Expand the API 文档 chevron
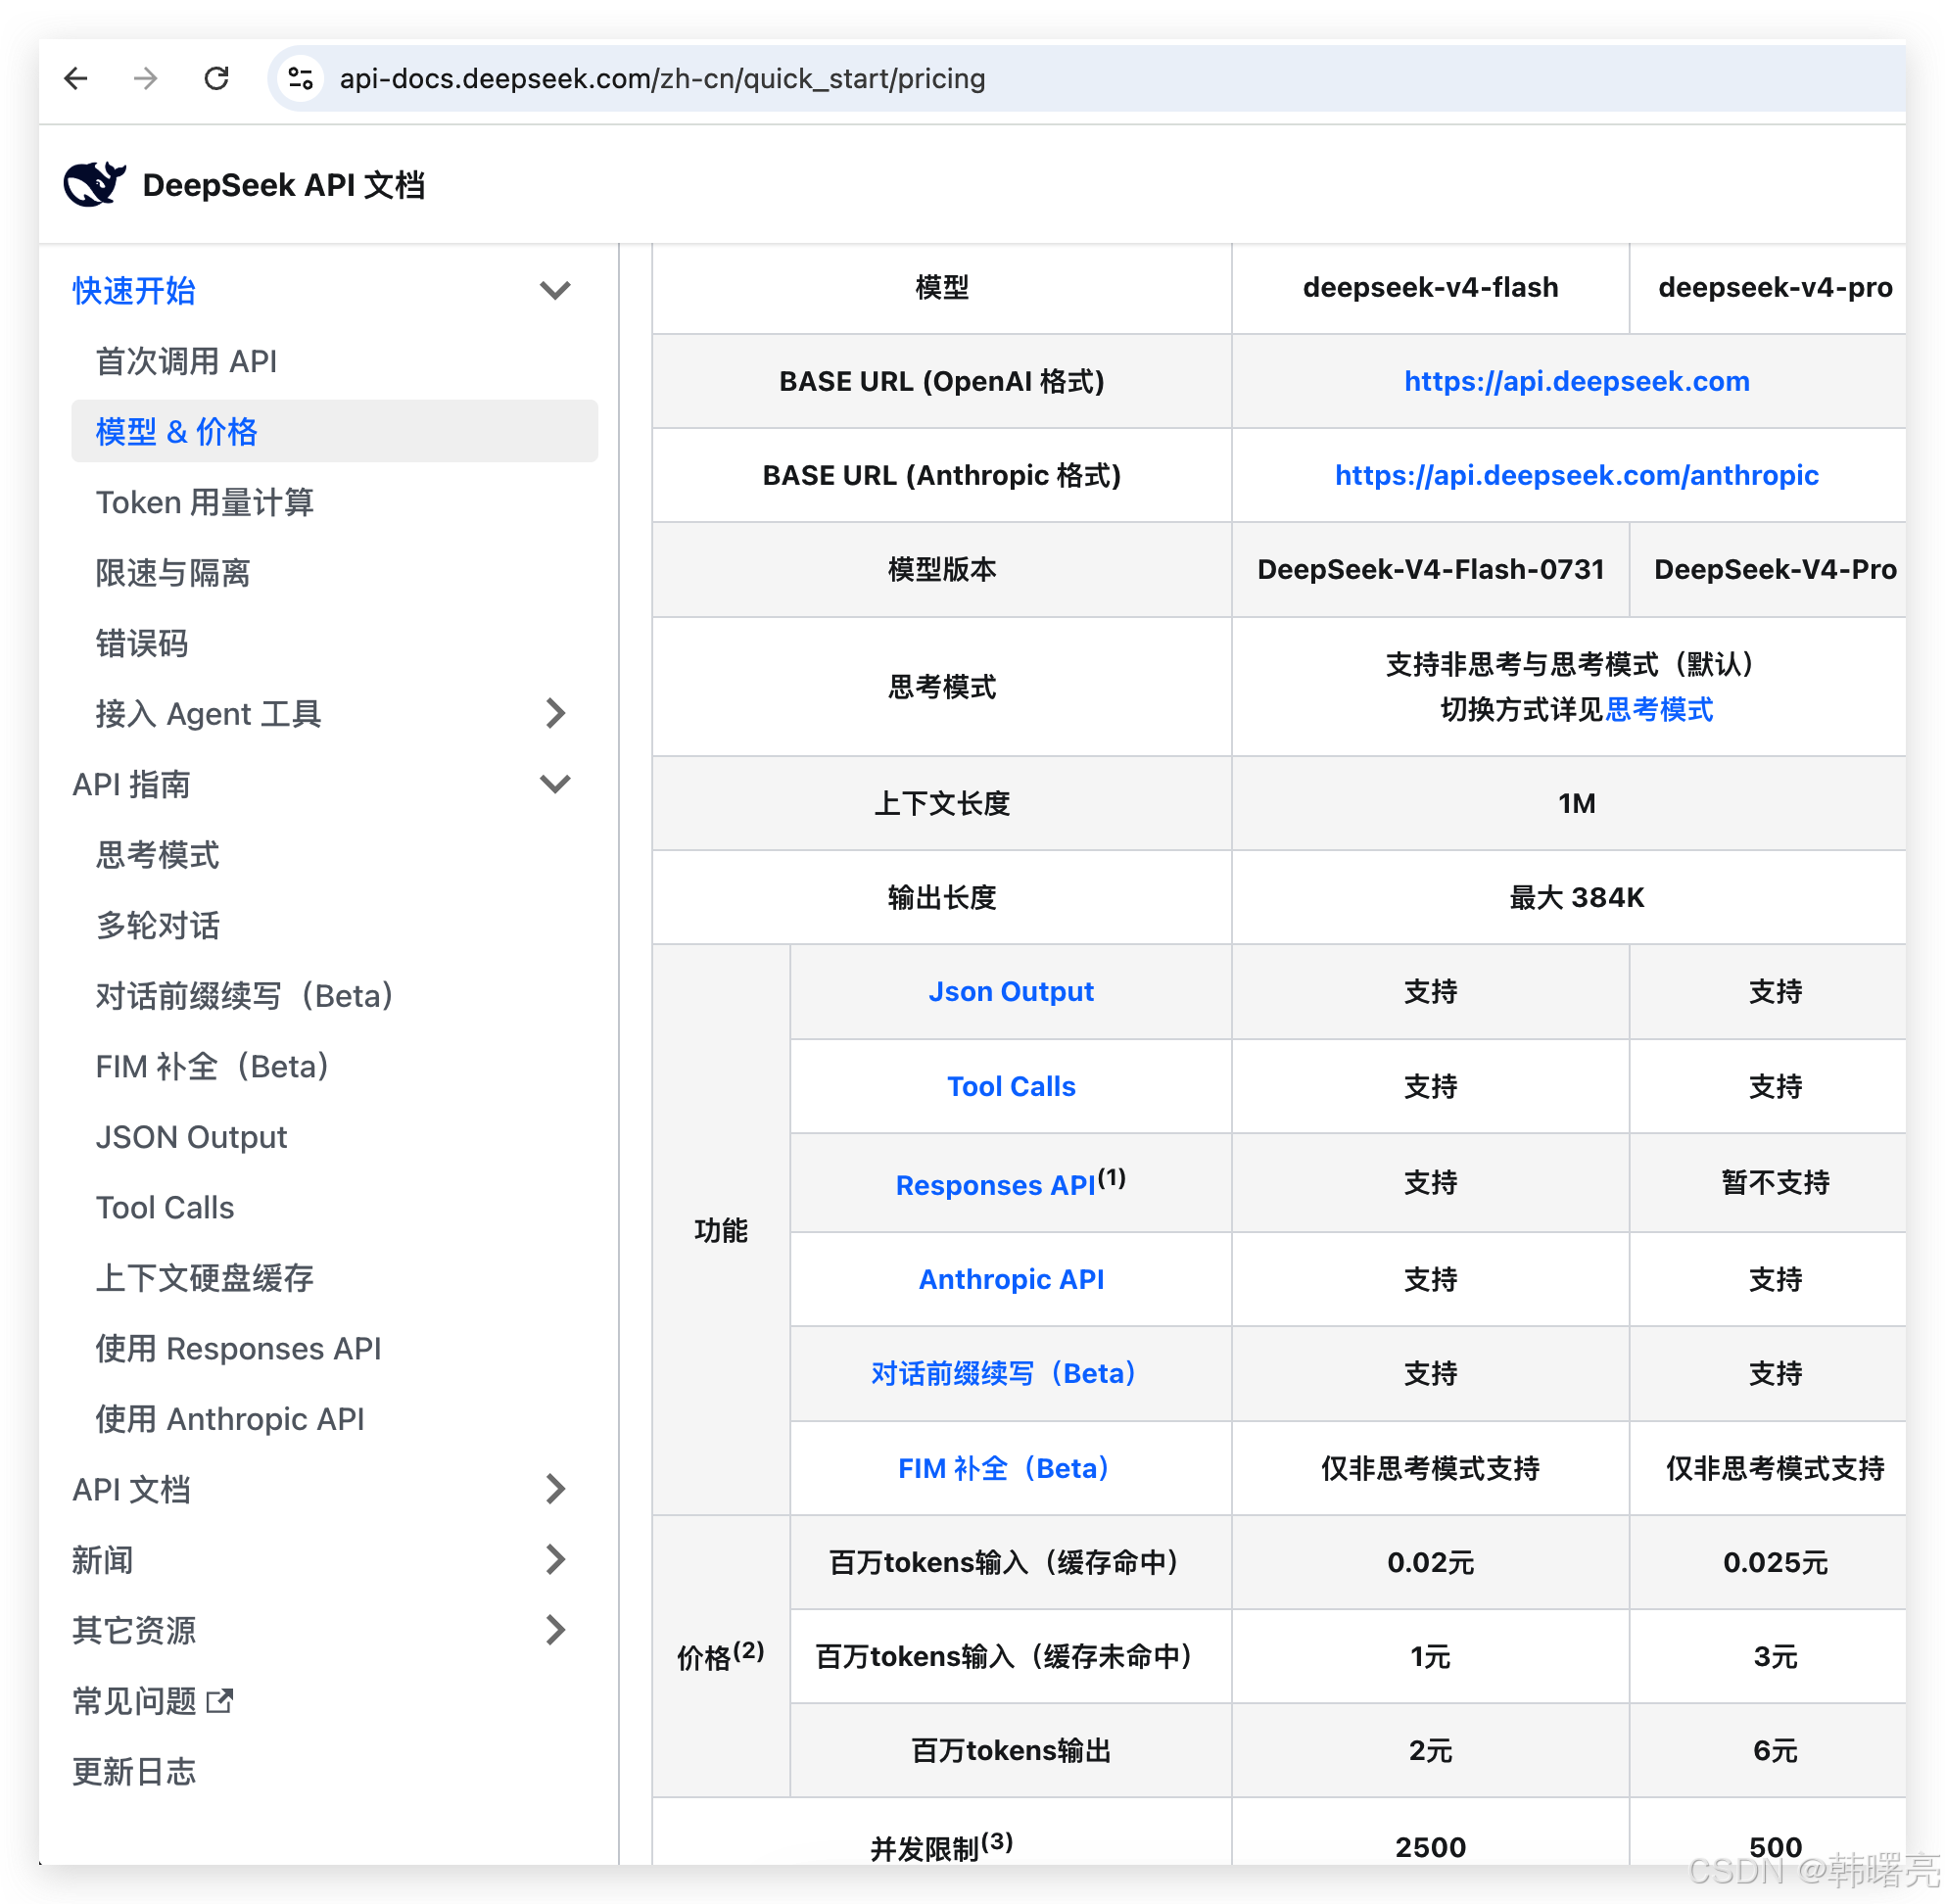1945x1904 pixels. (x=556, y=1489)
